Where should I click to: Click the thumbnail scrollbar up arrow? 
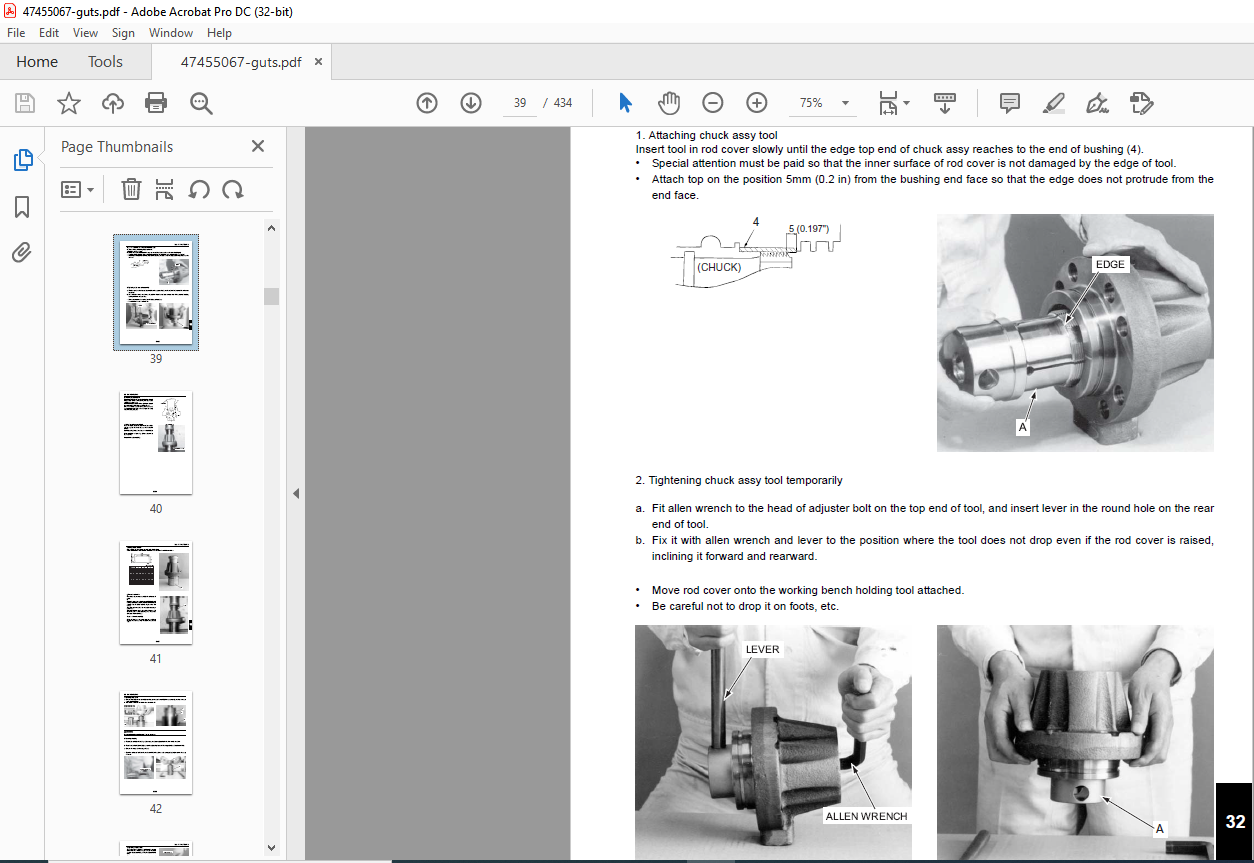[272, 227]
